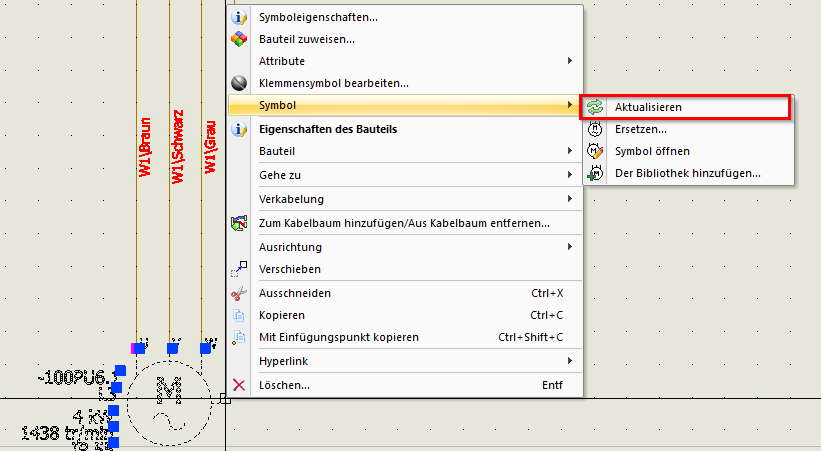Click the Bauteil zuweisen colored icon
This screenshot has height=451, width=821.
point(239,39)
